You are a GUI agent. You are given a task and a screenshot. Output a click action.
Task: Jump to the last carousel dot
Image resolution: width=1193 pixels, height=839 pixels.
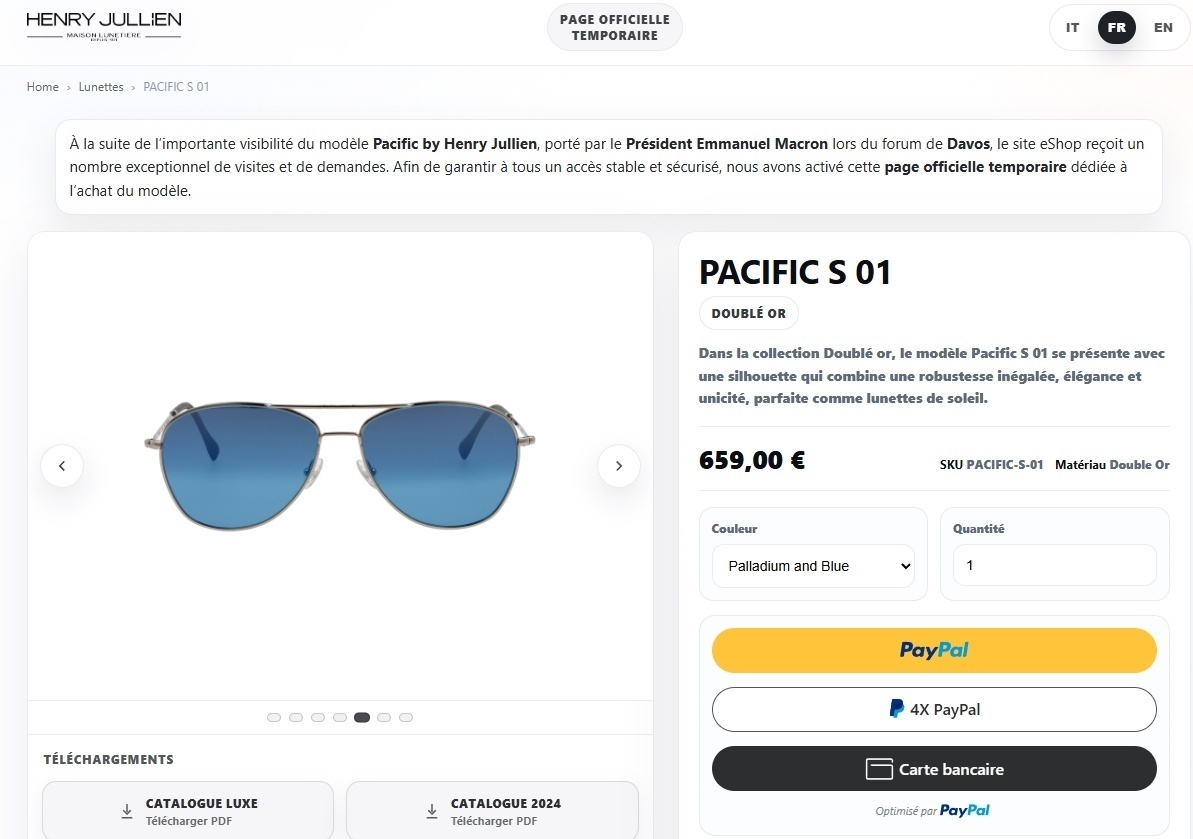pyautogui.click(x=406, y=717)
